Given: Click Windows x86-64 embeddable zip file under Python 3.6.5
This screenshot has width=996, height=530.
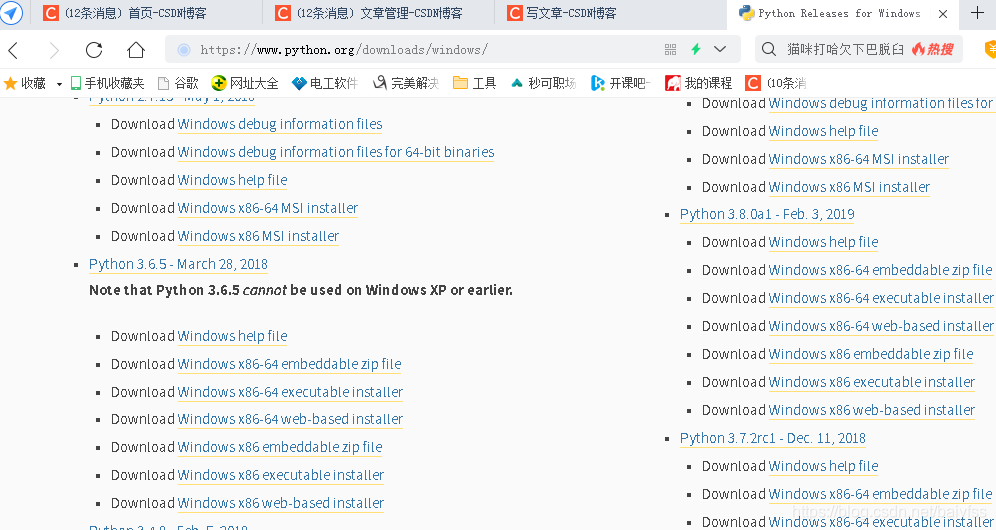Looking at the screenshot, I should coord(289,364).
